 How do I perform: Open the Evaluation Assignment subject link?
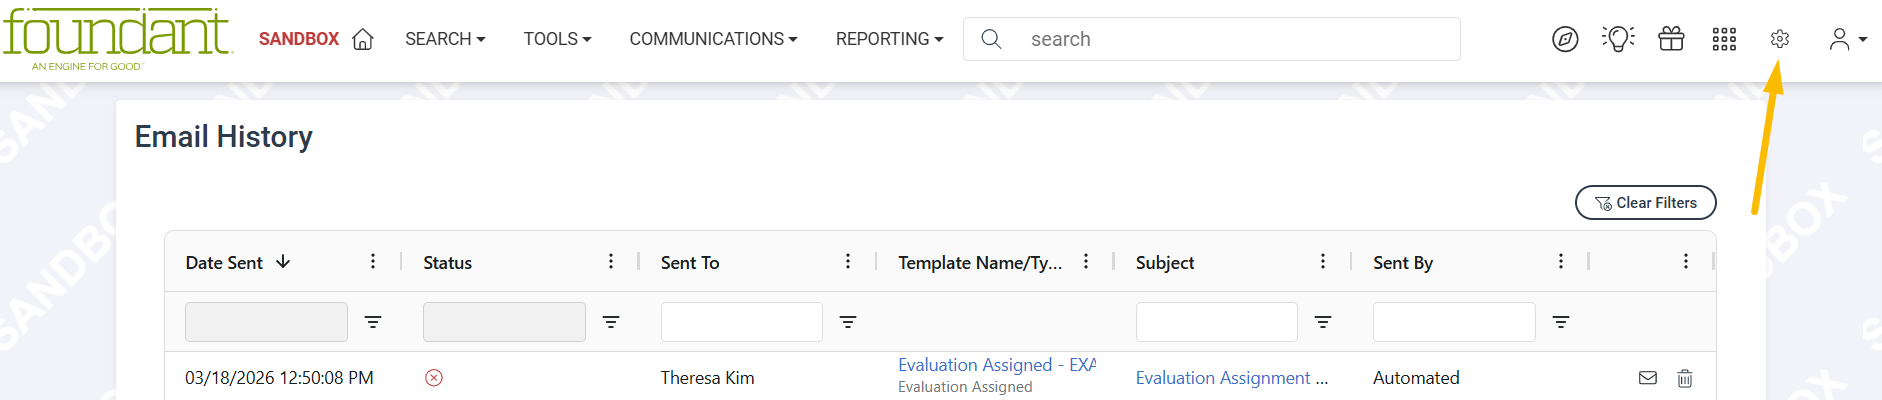tap(1232, 378)
